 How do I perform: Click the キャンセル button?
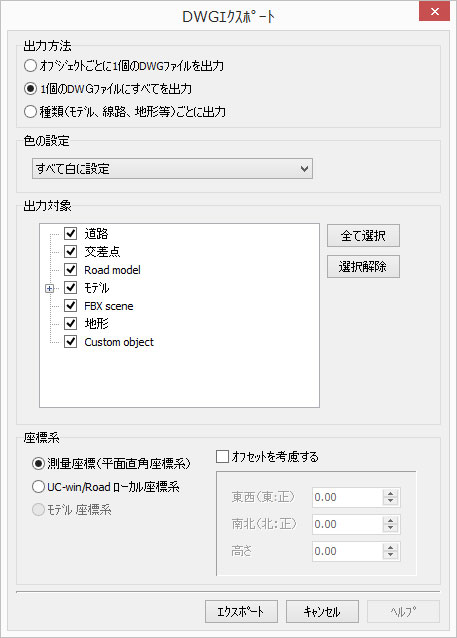(322, 612)
